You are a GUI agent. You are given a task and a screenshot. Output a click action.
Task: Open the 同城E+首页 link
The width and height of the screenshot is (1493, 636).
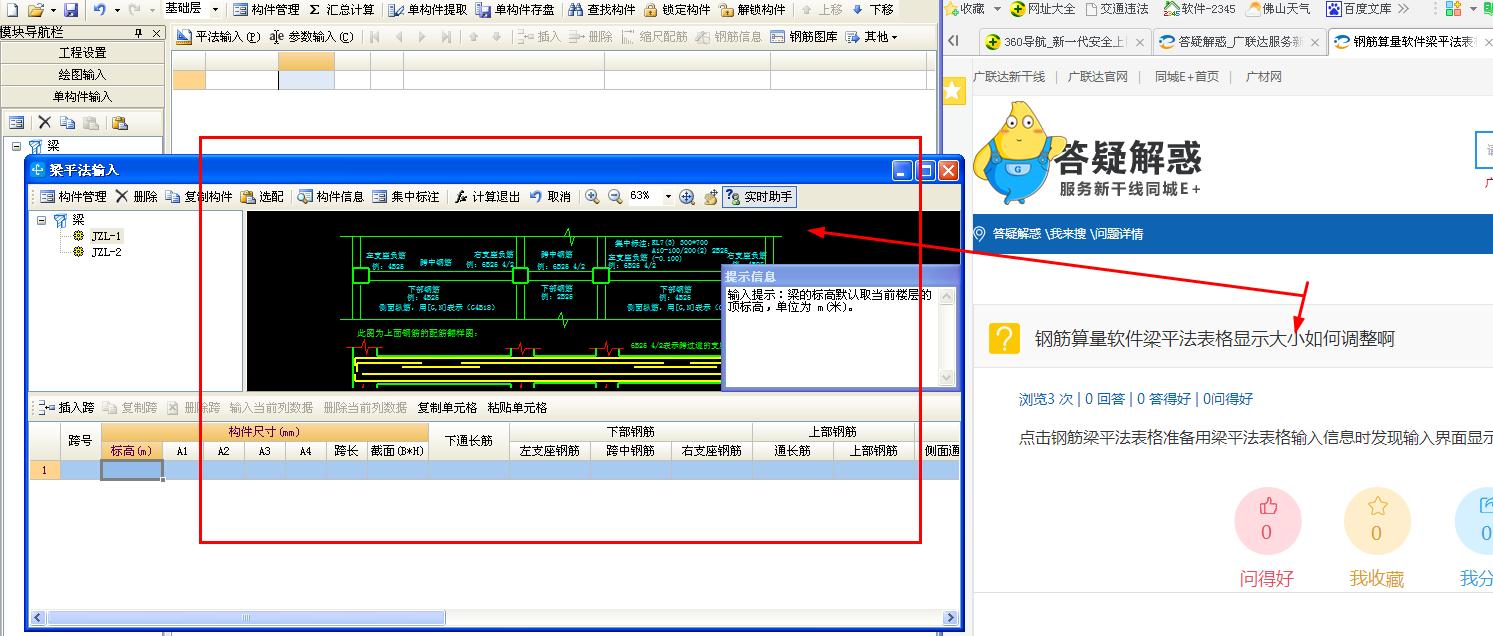pyautogui.click(x=1186, y=77)
